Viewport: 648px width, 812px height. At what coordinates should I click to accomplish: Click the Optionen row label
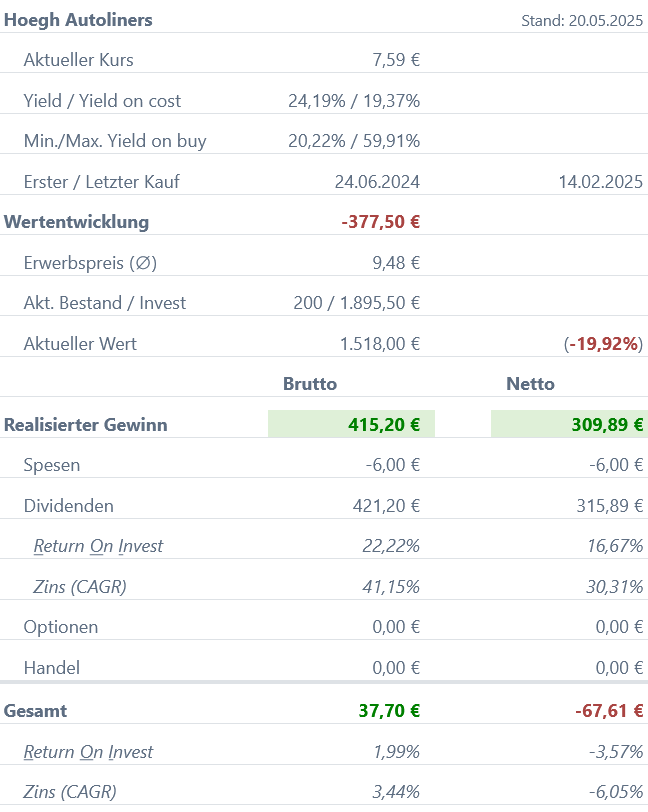pyautogui.click(x=61, y=627)
